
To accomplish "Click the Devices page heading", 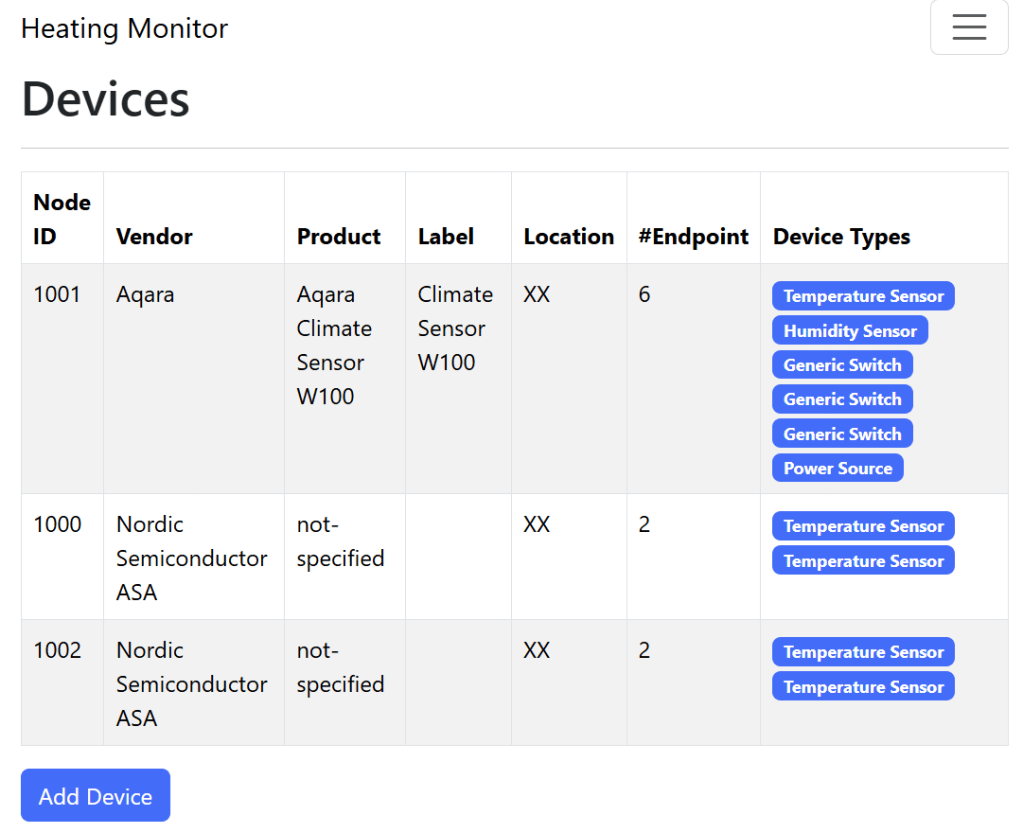I will [x=104, y=99].
